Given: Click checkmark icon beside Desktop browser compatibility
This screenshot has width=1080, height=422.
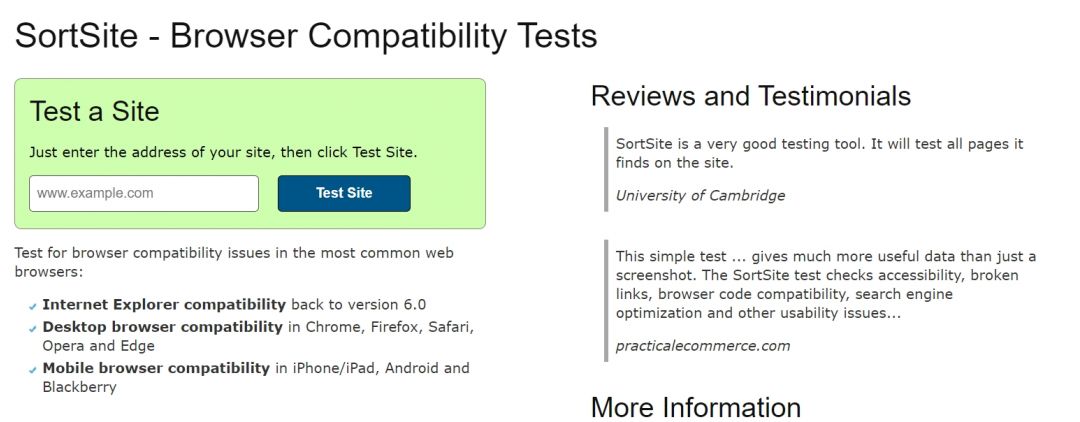Looking at the screenshot, I should pos(34,328).
